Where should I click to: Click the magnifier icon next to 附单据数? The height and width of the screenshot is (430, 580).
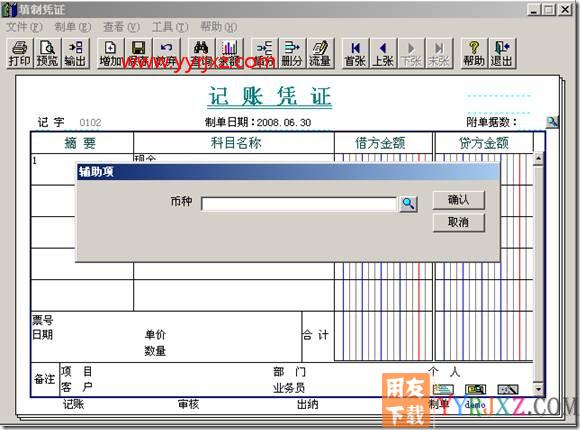click(552, 122)
